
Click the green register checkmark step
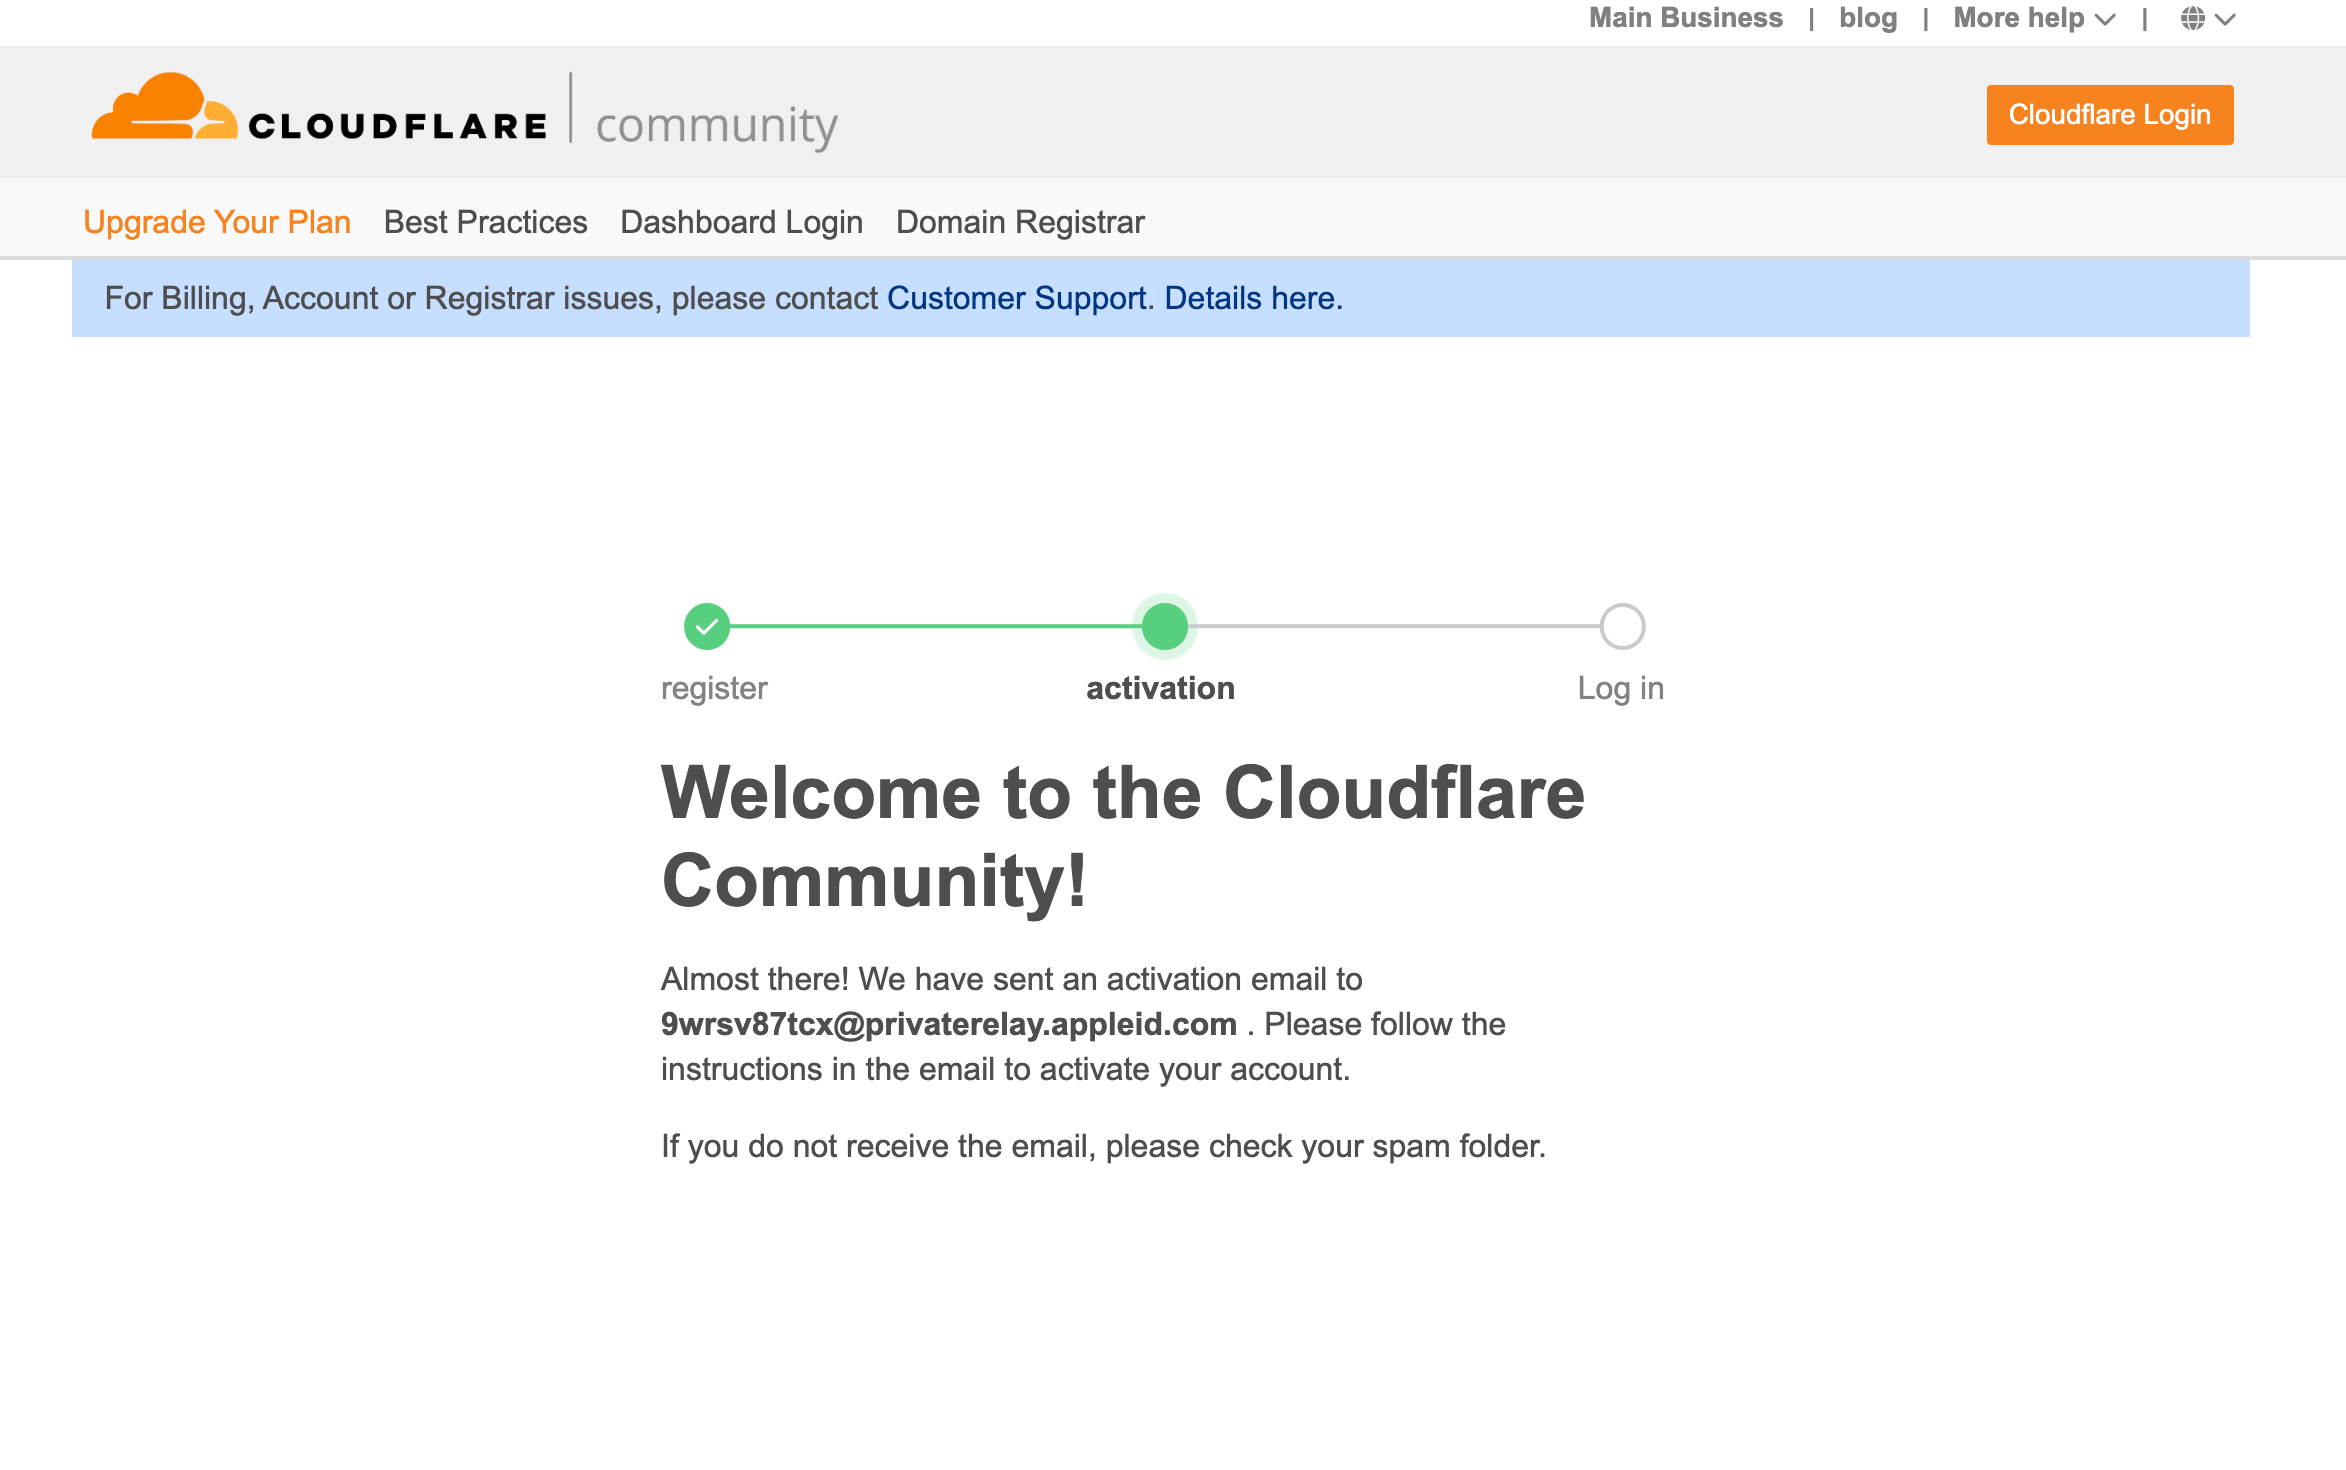pos(707,627)
